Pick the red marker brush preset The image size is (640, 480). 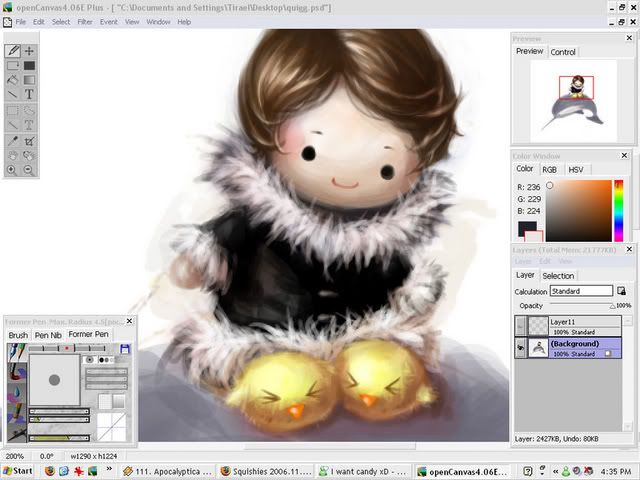click(16, 372)
